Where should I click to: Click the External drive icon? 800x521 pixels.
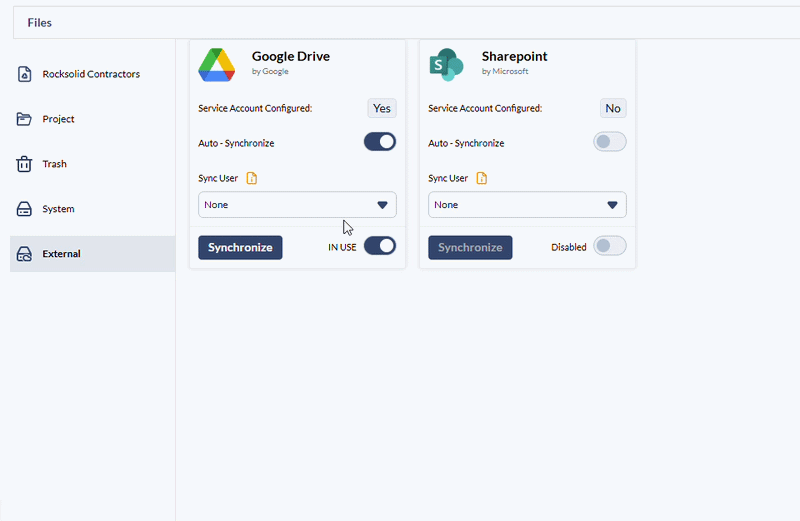click(25, 254)
